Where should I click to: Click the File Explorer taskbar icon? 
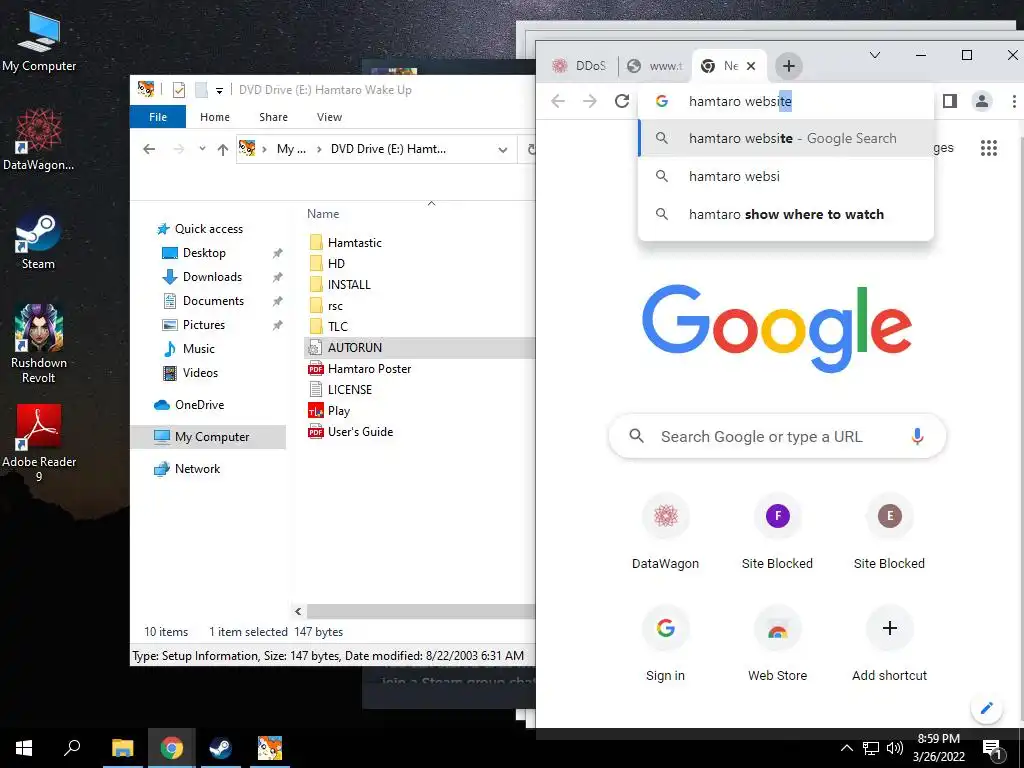(122, 748)
